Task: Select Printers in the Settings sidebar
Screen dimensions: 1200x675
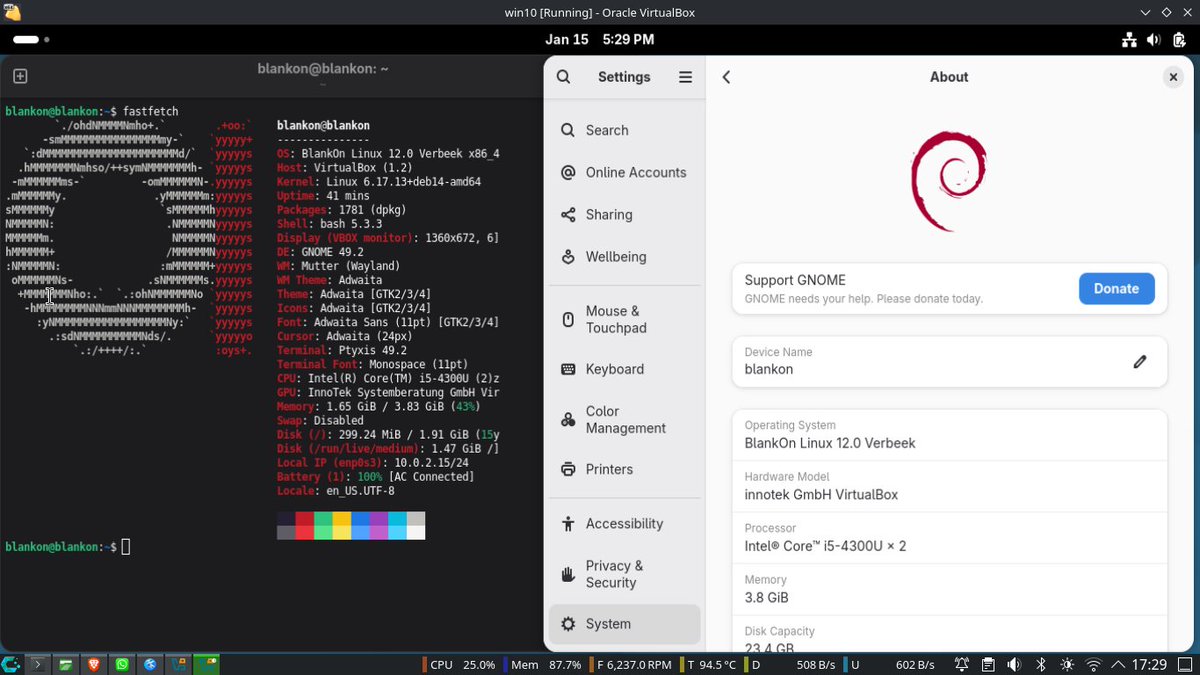Action: point(625,469)
